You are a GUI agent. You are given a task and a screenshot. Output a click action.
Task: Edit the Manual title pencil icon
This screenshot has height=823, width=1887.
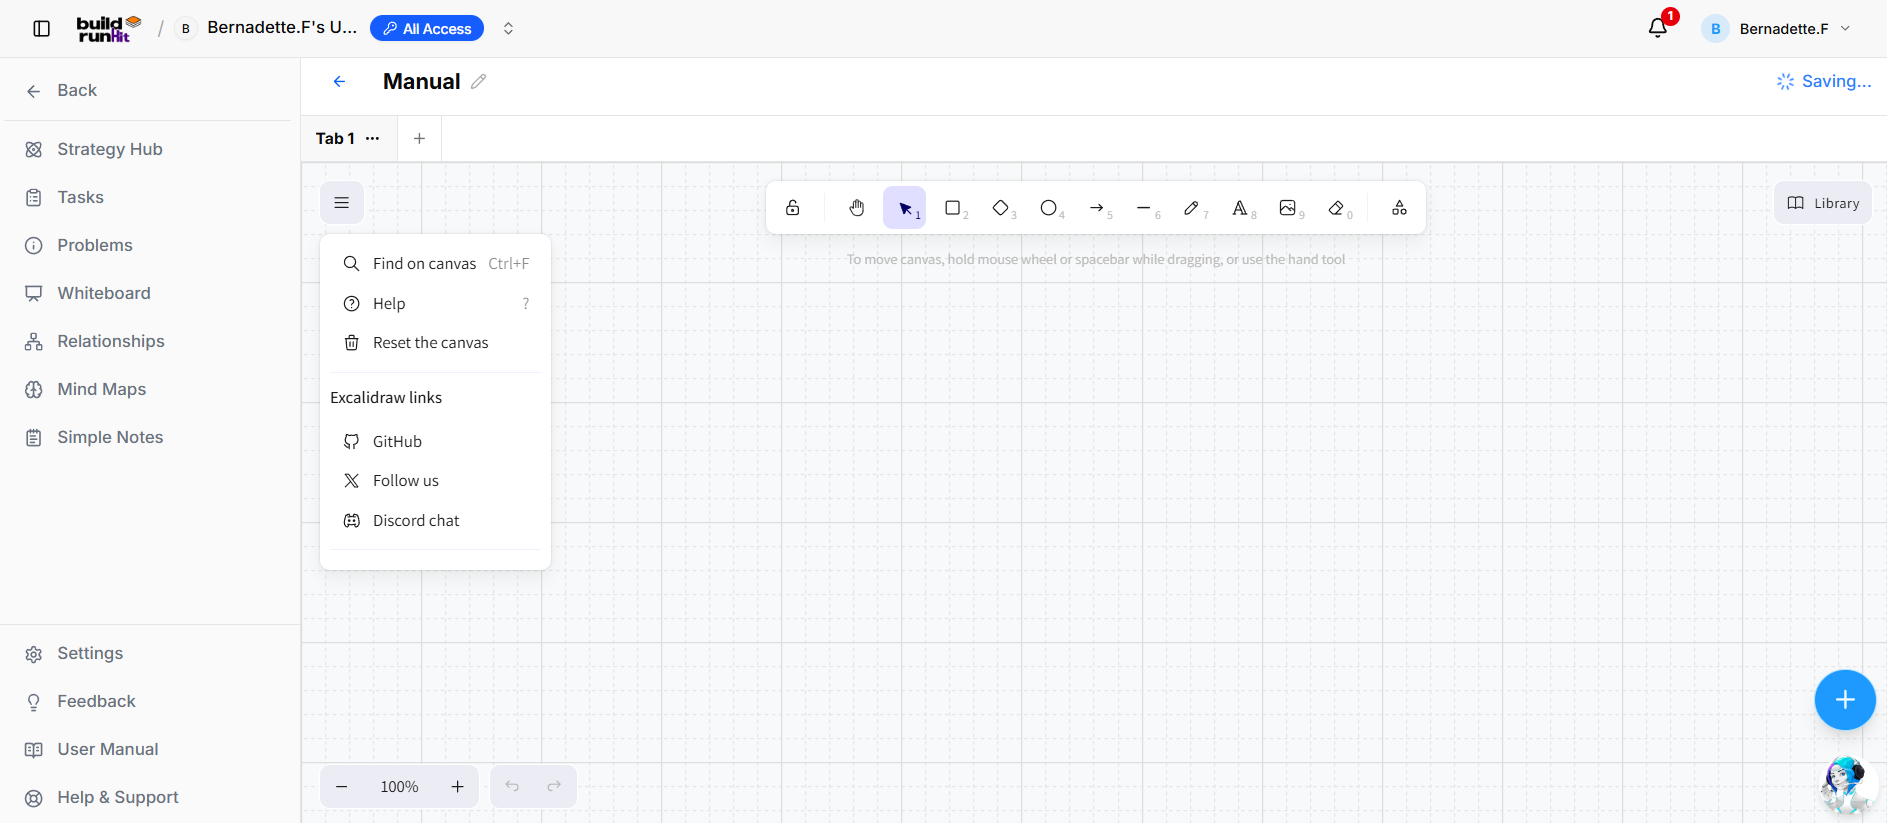pyautogui.click(x=479, y=82)
